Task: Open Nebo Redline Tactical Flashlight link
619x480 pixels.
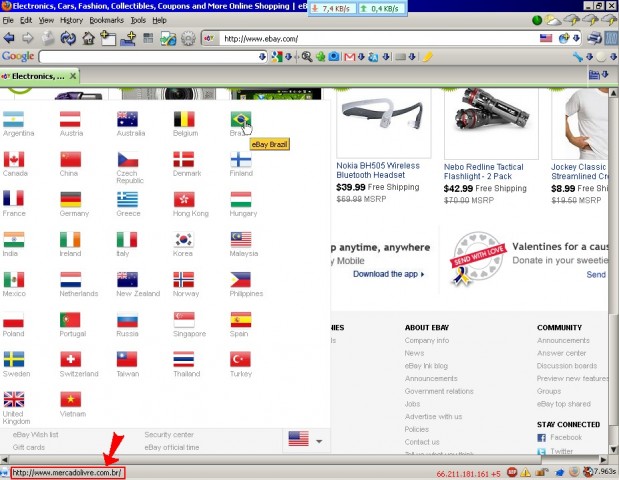Action: pos(484,172)
